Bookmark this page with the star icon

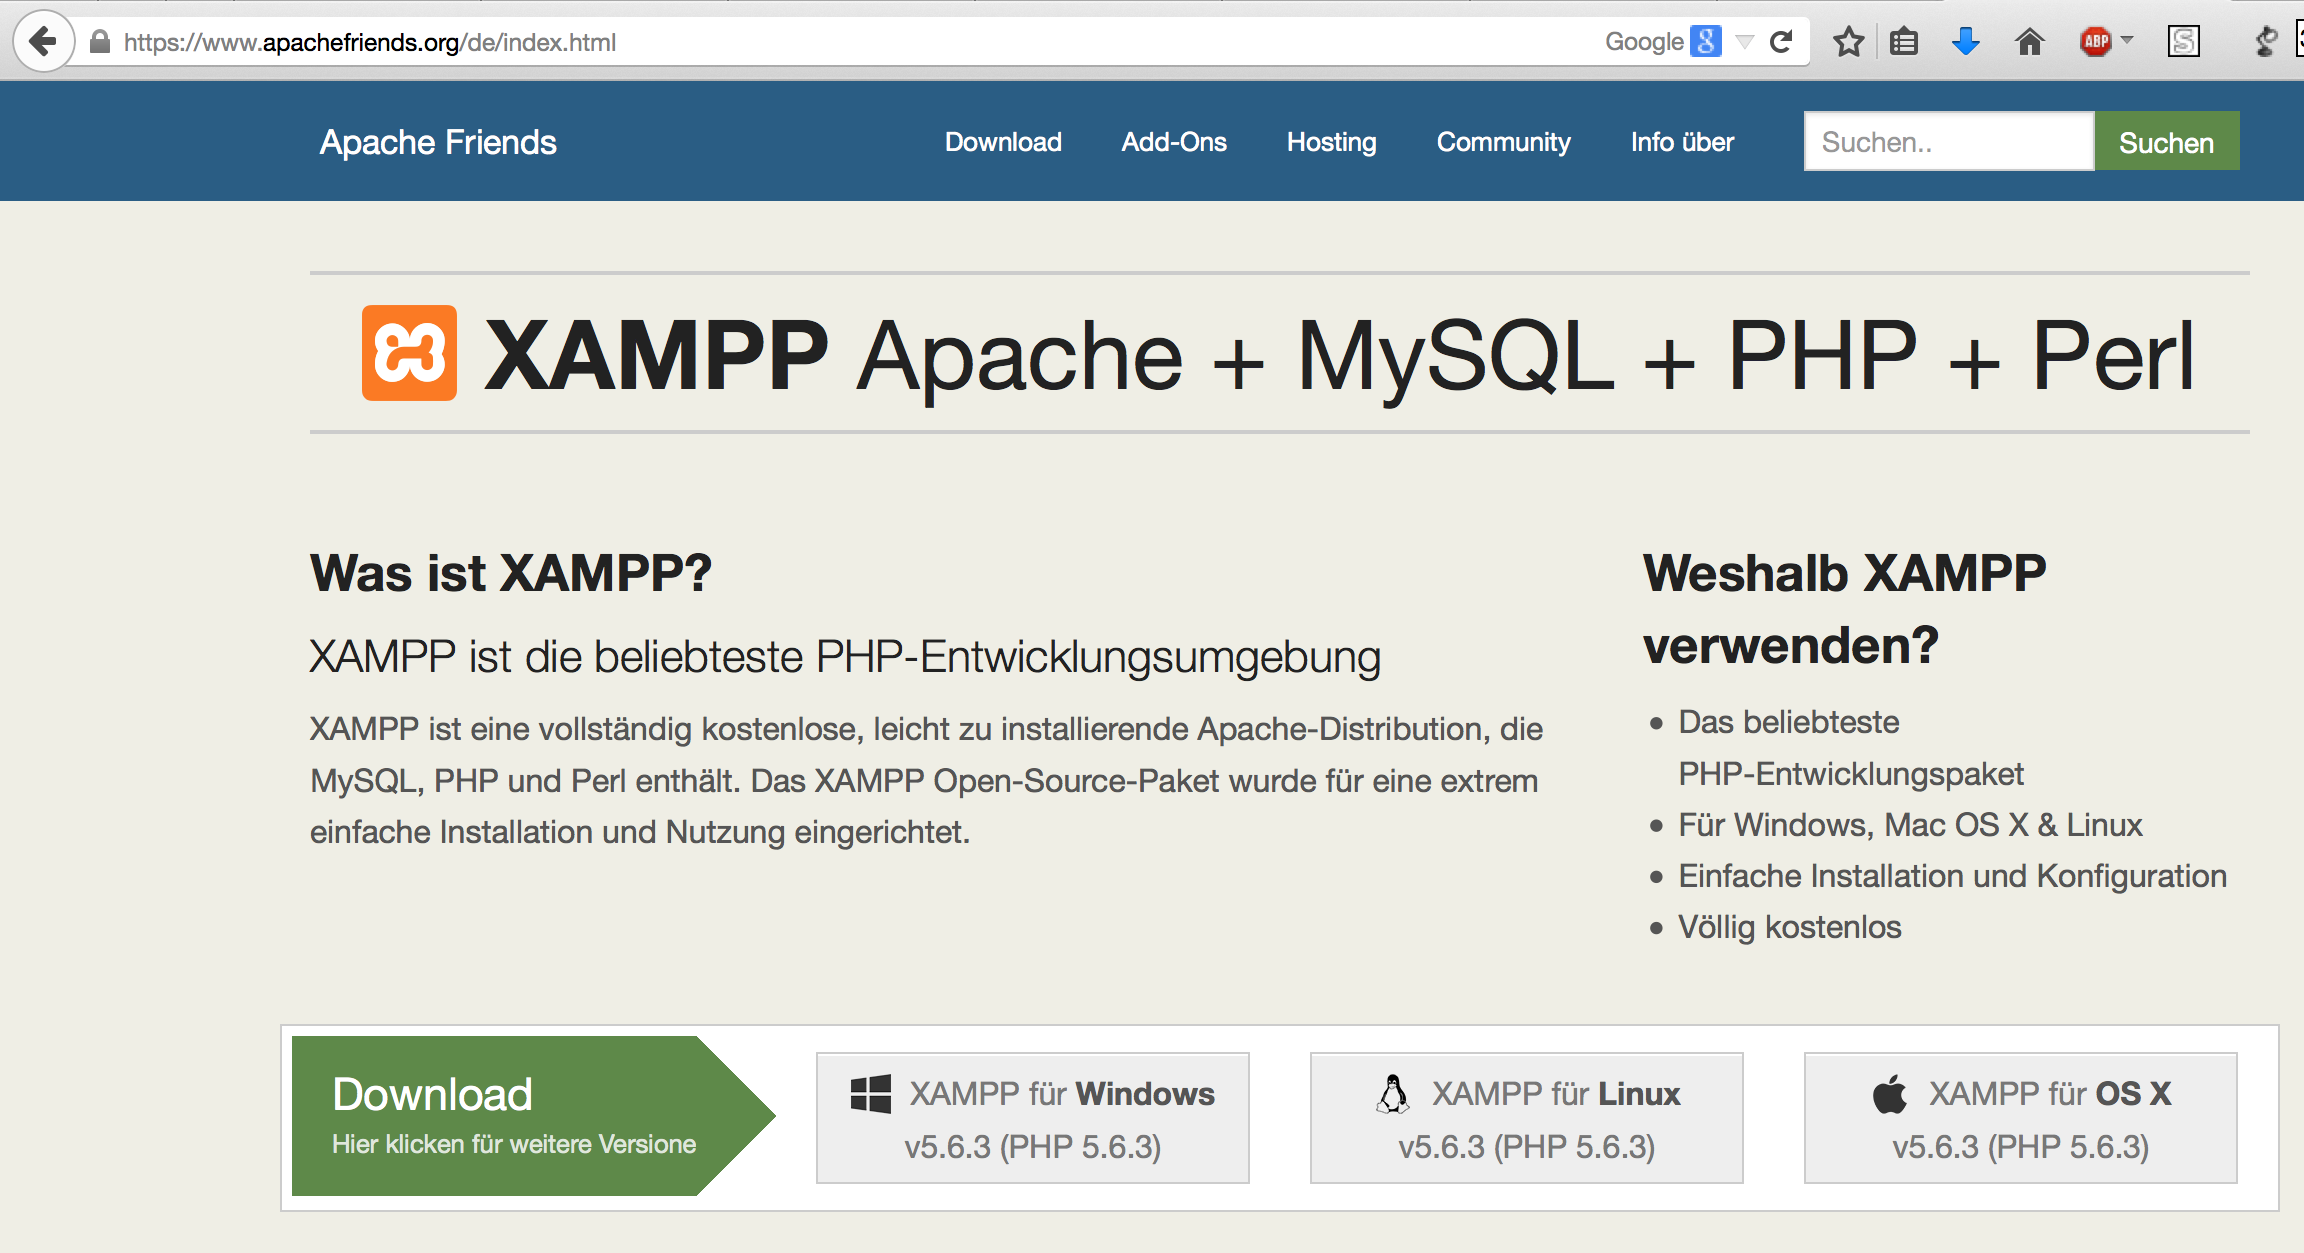click(1848, 42)
